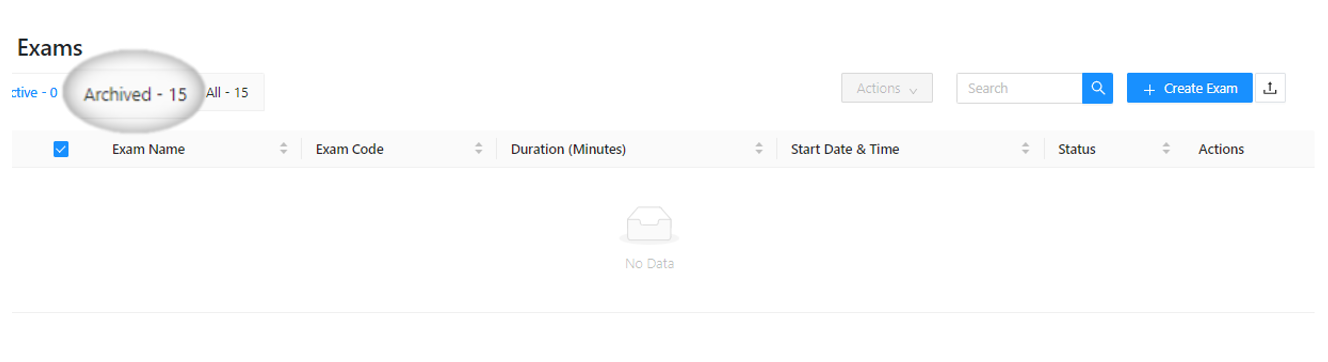Uncheck the select-all exams checkbox
1328x362 pixels.
[61, 149]
